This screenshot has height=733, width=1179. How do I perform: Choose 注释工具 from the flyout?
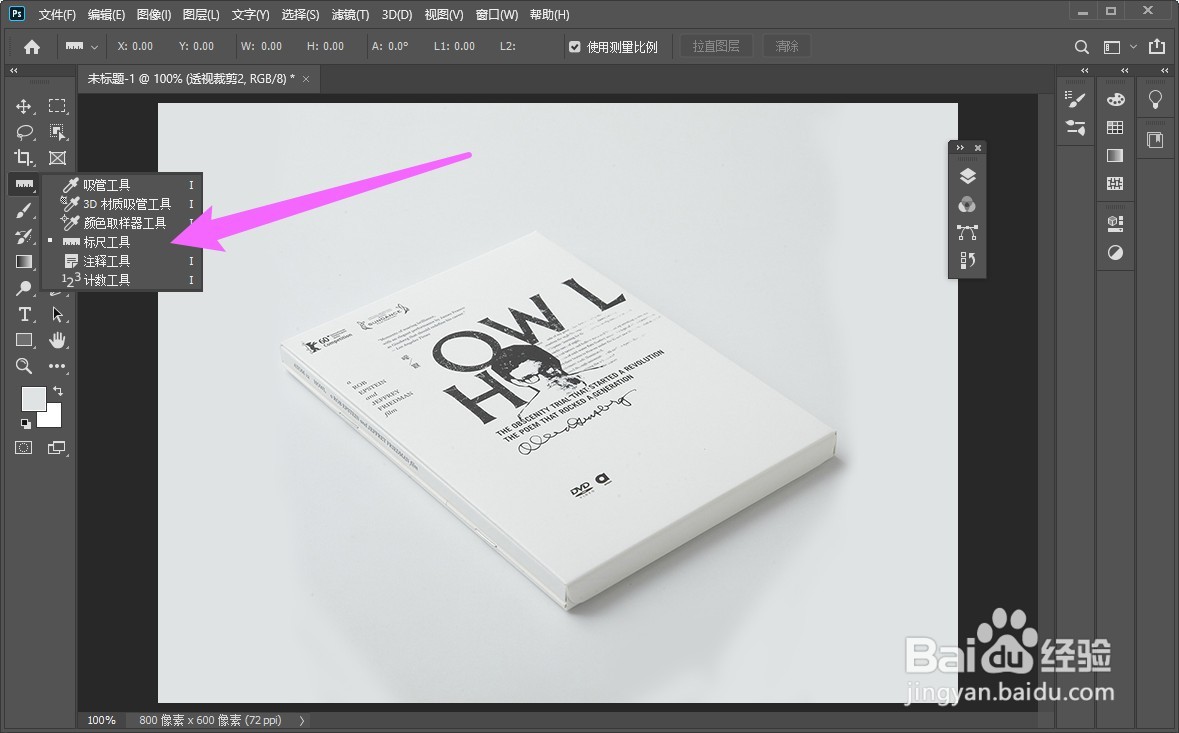(122, 261)
